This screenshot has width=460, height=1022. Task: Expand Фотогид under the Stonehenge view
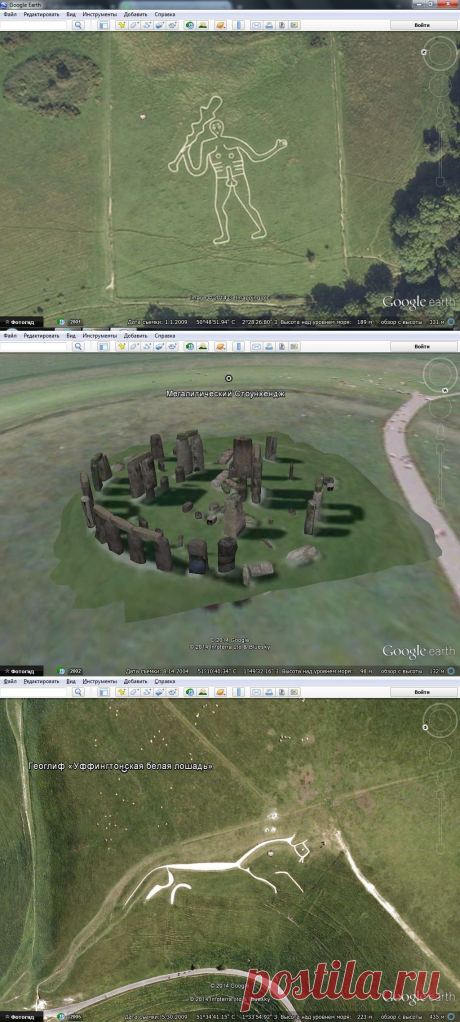point(22,670)
